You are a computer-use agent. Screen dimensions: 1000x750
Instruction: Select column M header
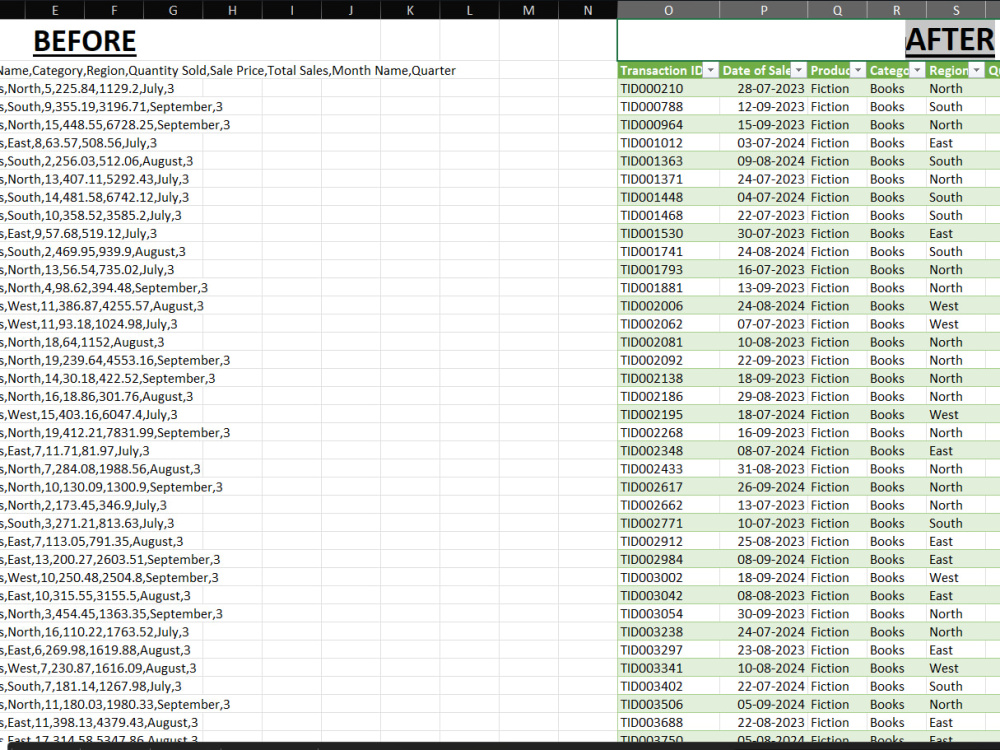[x=529, y=10]
